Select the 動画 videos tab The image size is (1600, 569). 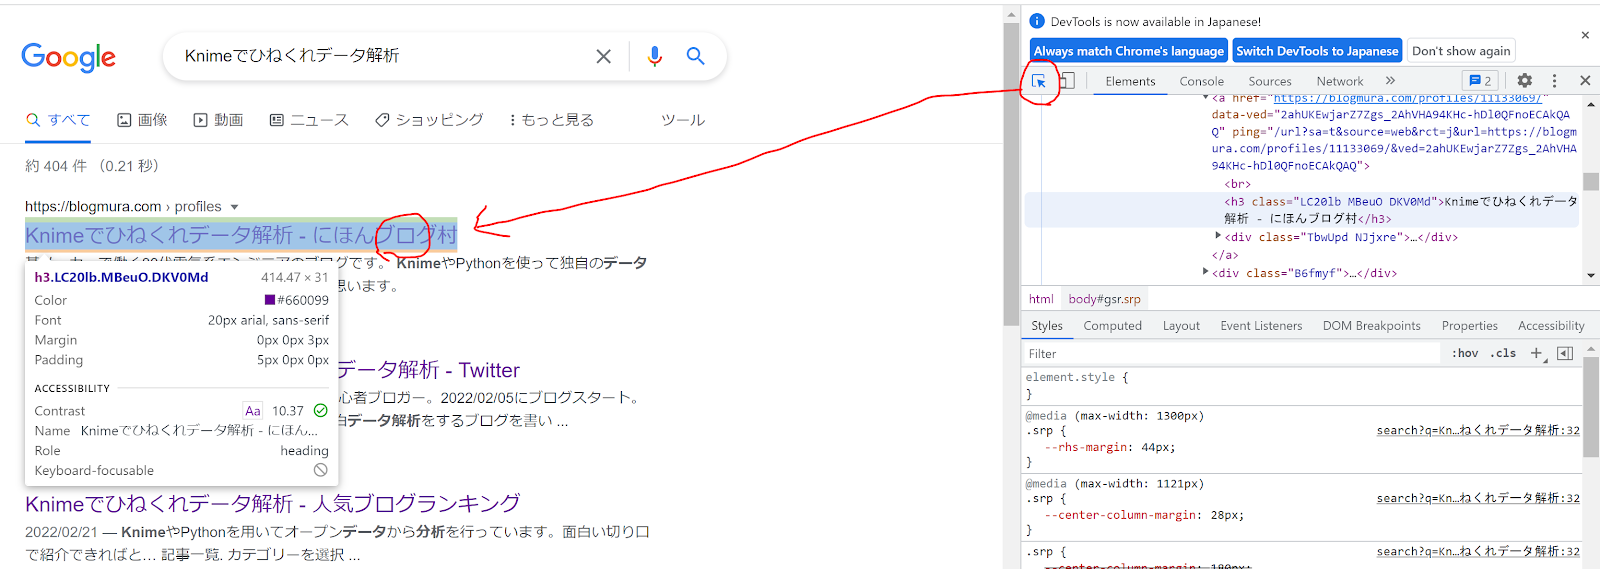(x=218, y=120)
